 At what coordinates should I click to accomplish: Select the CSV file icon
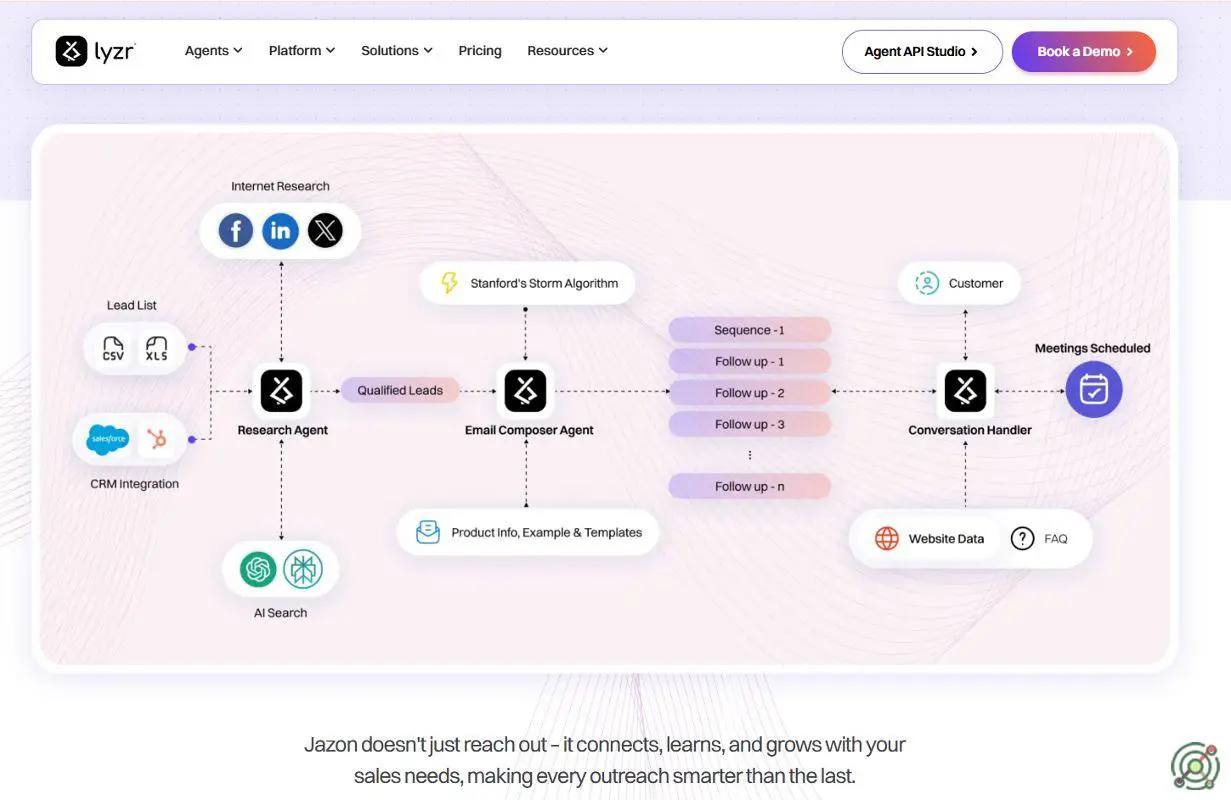113,349
